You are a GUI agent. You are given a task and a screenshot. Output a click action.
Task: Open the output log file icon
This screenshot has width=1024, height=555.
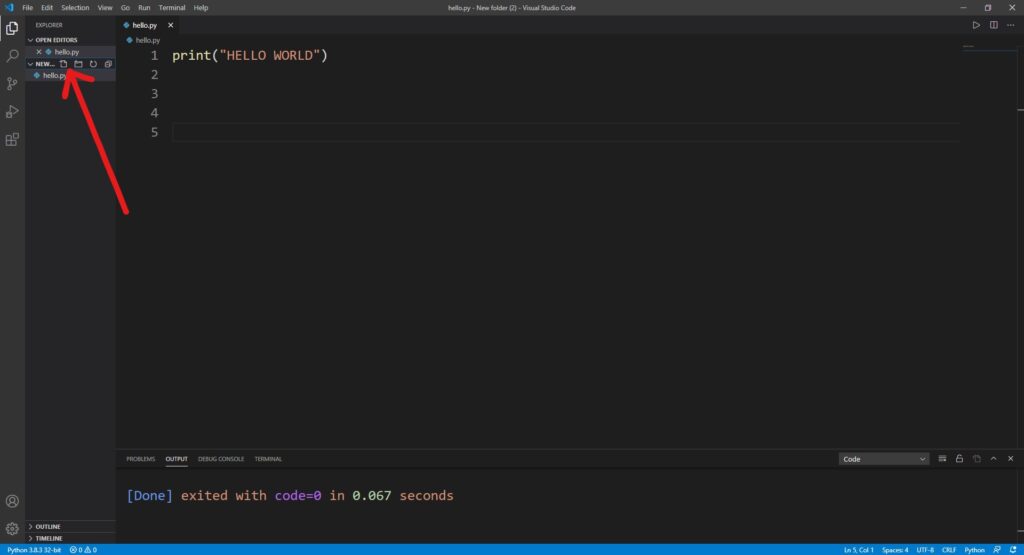[976, 458]
